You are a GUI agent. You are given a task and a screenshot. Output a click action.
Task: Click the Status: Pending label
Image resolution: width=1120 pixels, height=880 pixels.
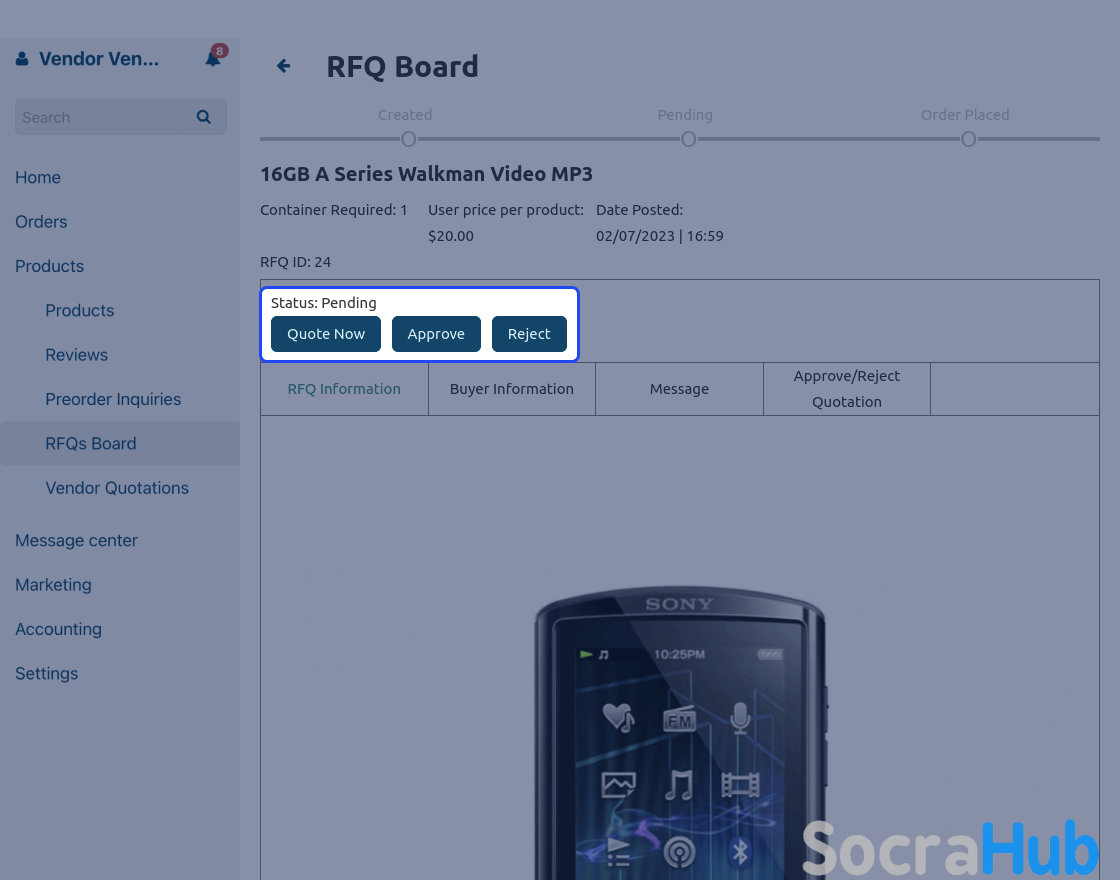click(x=324, y=303)
